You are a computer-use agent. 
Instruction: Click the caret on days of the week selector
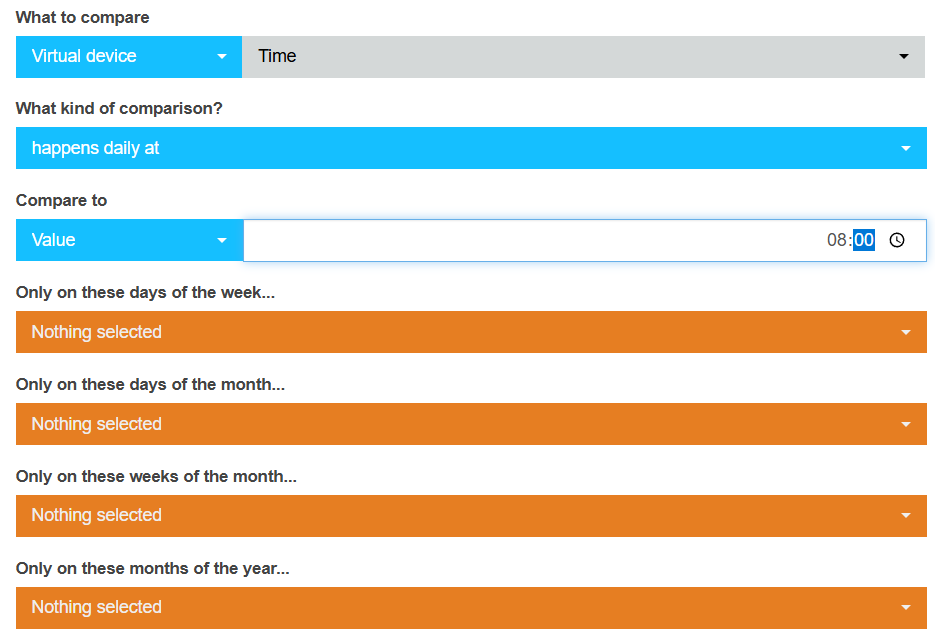[x=906, y=333]
